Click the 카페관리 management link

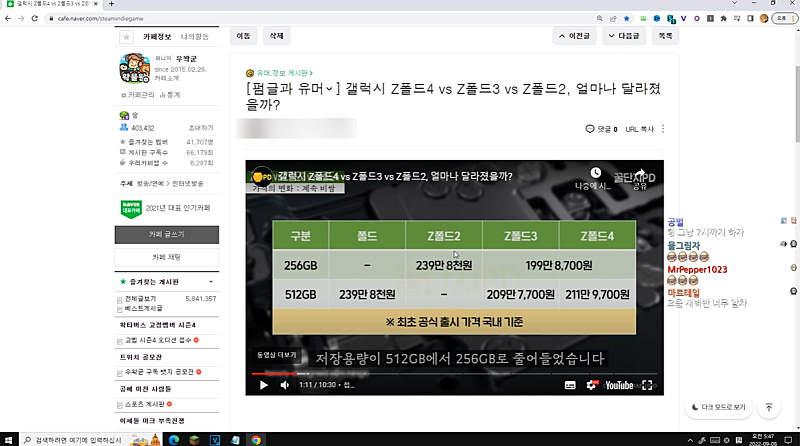coord(138,95)
